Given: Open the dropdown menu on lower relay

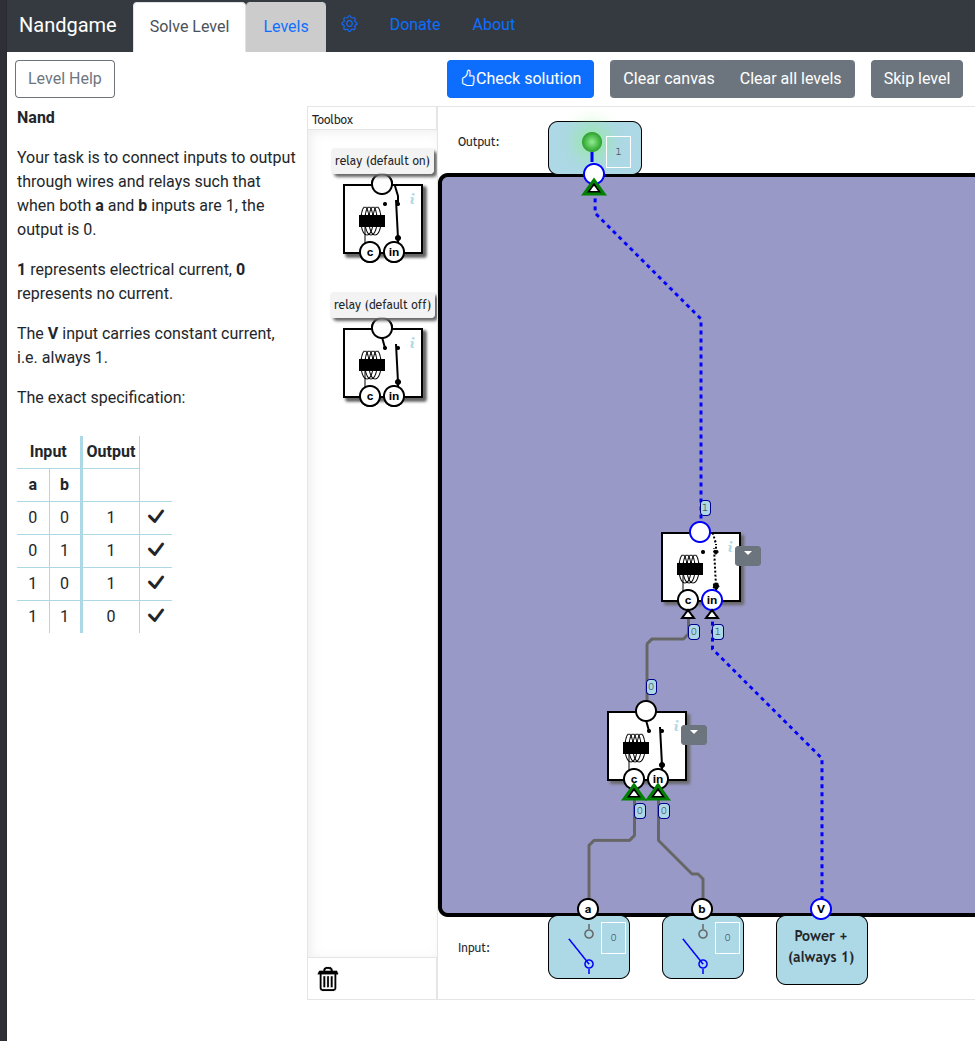Looking at the screenshot, I should click(x=694, y=735).
